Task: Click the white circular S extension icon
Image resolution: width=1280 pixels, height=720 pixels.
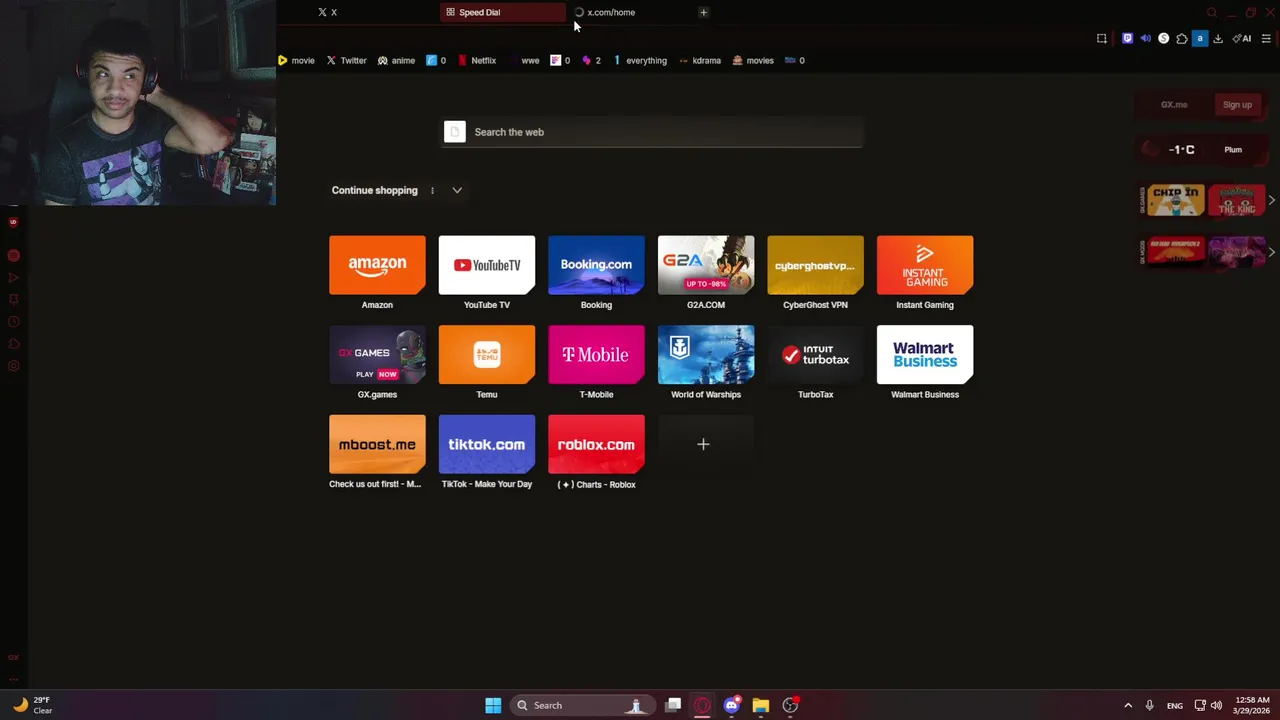Action: click(1163, 39)
